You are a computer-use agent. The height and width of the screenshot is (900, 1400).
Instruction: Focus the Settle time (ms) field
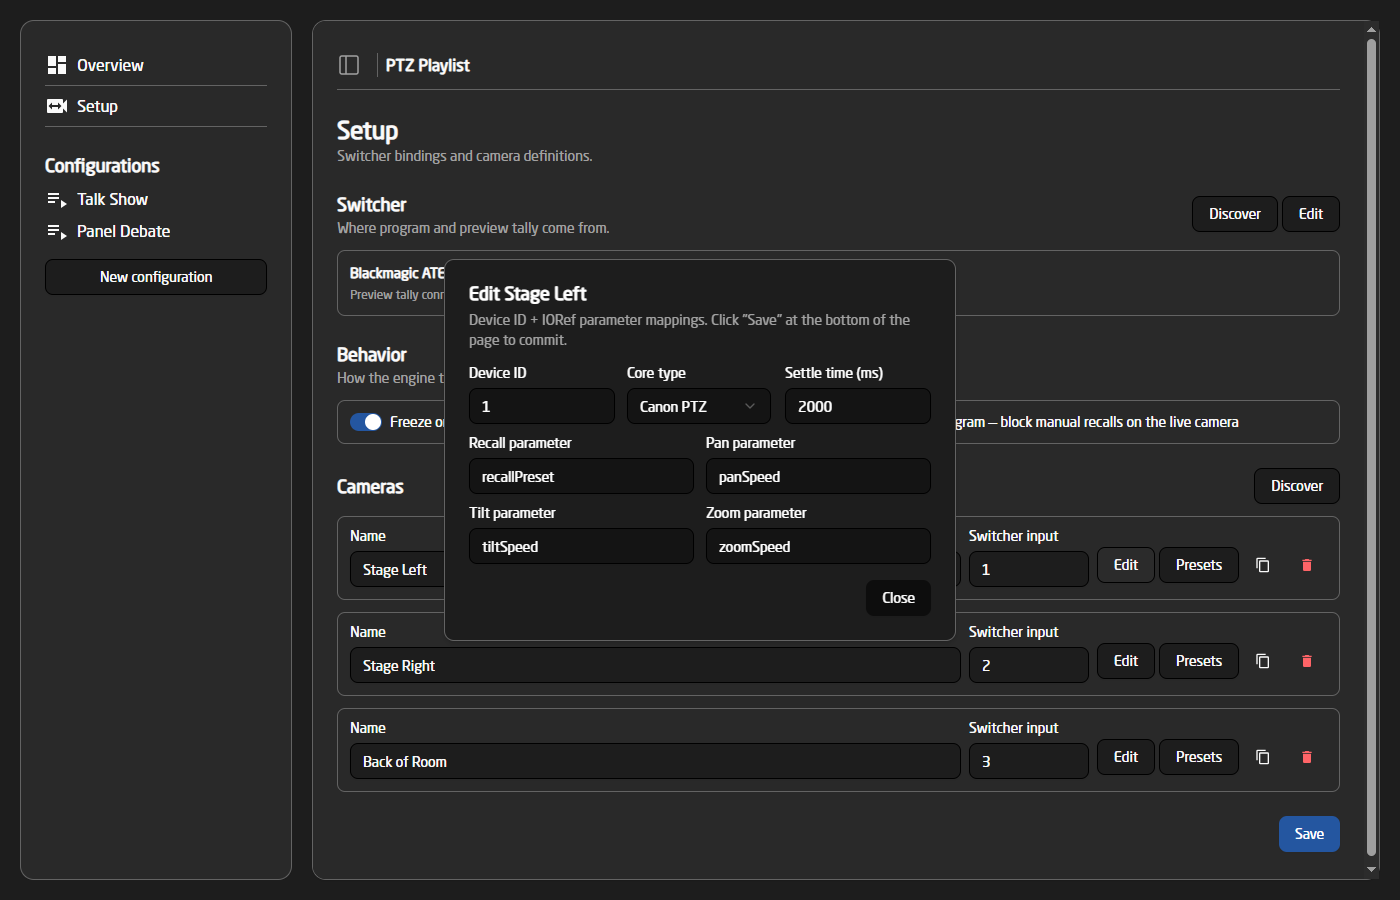coord(858,406)
